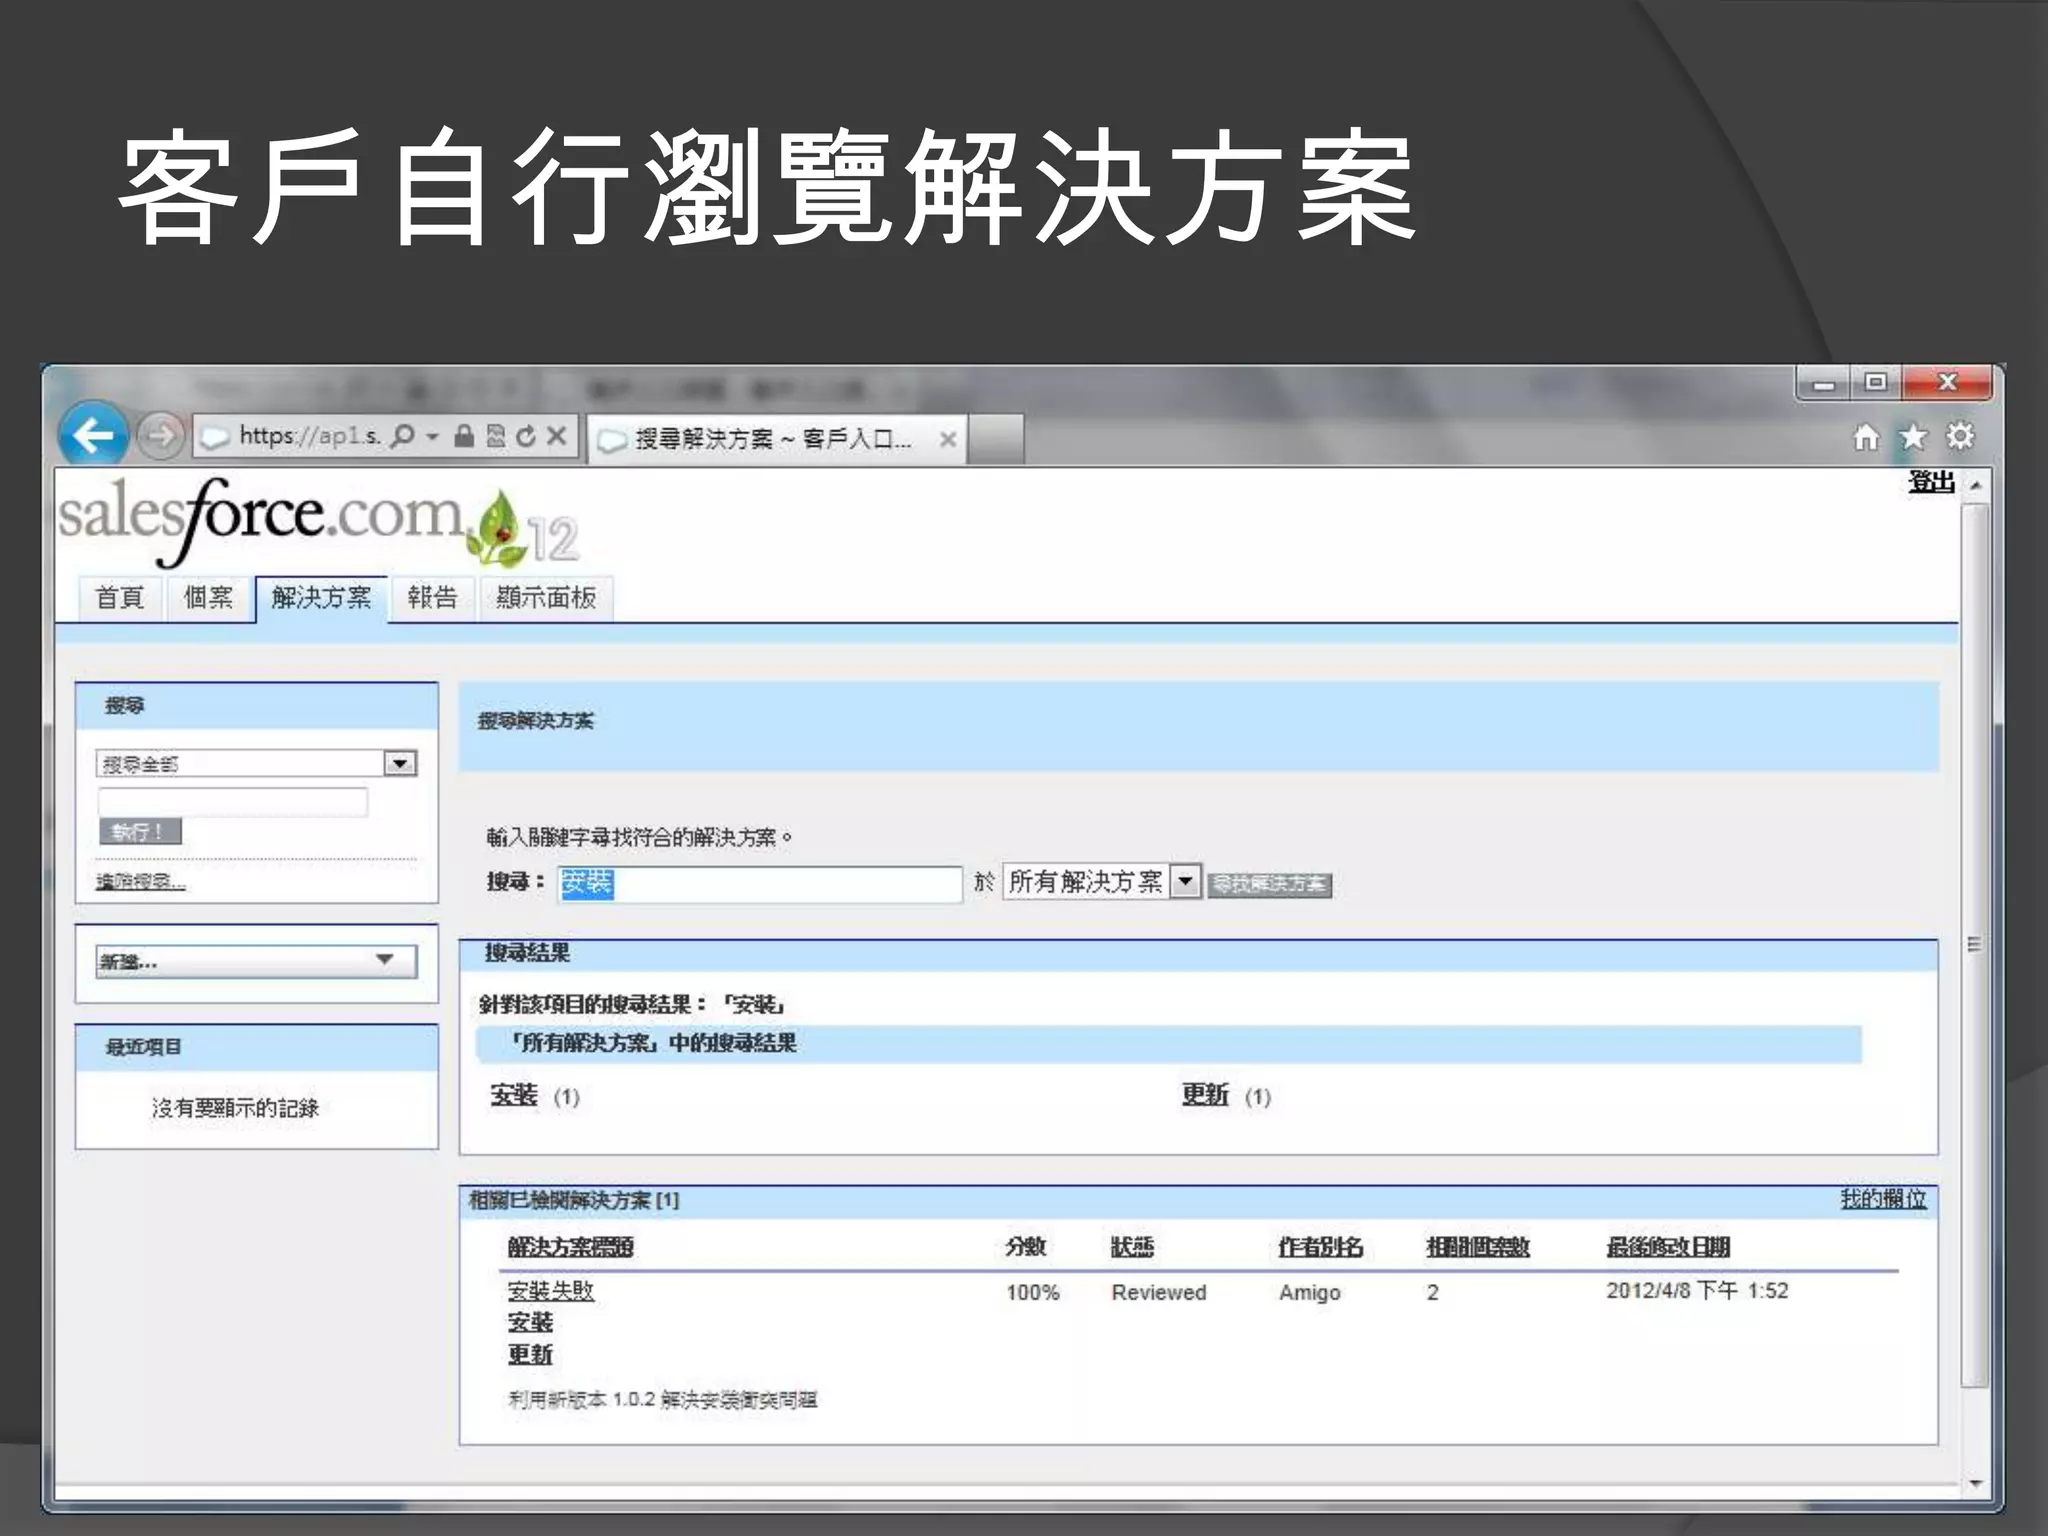Click the browser forward arrow button
Viewport: 2048px width, 1536px height.
click(x=160, y=436)
